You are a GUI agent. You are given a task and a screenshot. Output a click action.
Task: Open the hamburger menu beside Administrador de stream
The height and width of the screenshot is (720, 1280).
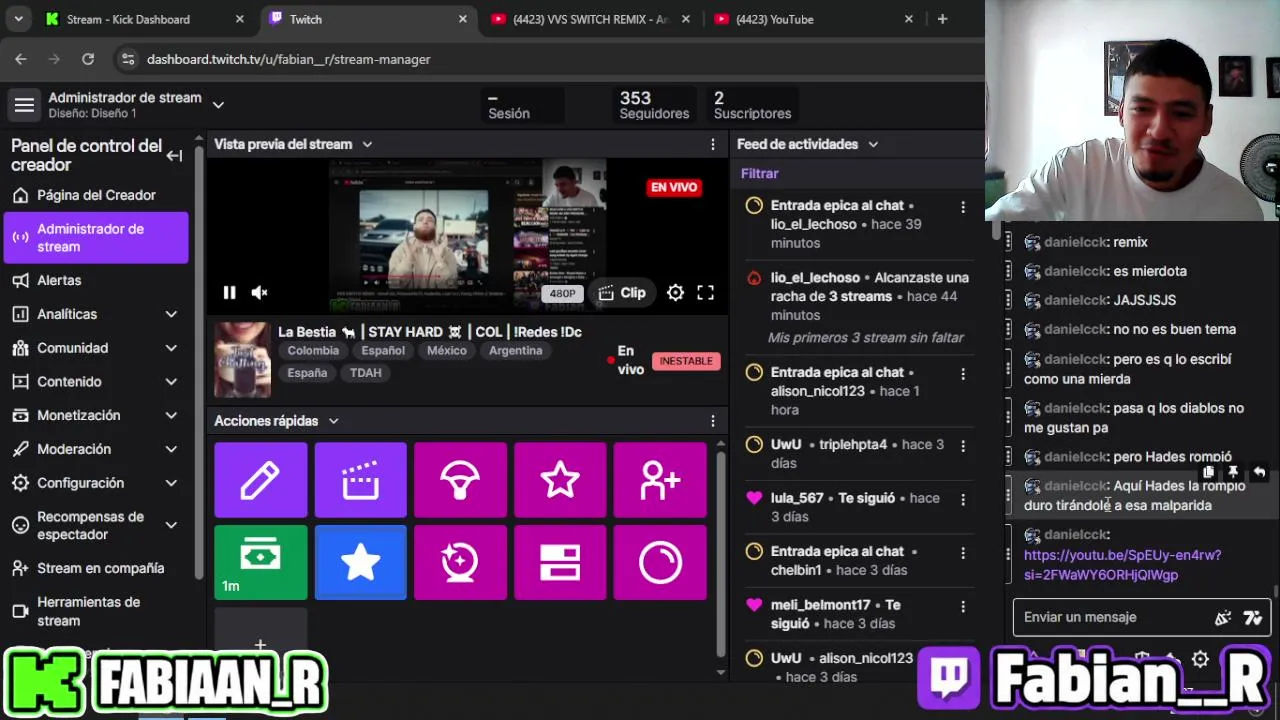[24, 105]
